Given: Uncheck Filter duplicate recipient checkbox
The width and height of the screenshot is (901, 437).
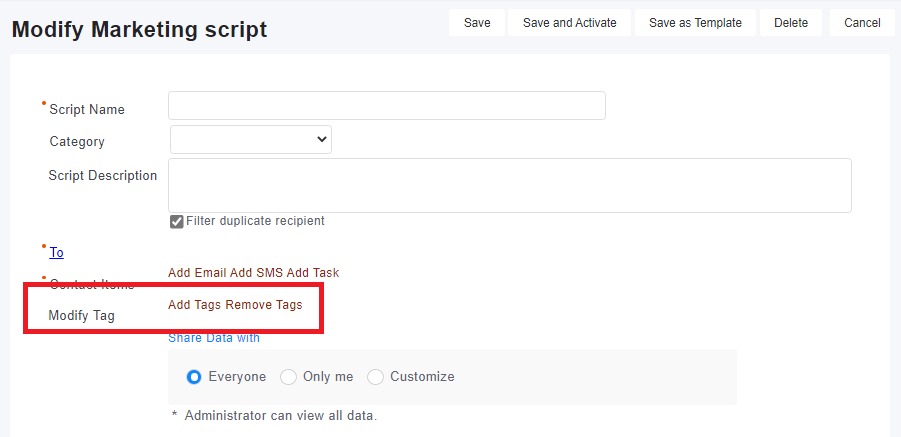Looking at the screenshot, I should pyautogui.click(x=177, y=222).
